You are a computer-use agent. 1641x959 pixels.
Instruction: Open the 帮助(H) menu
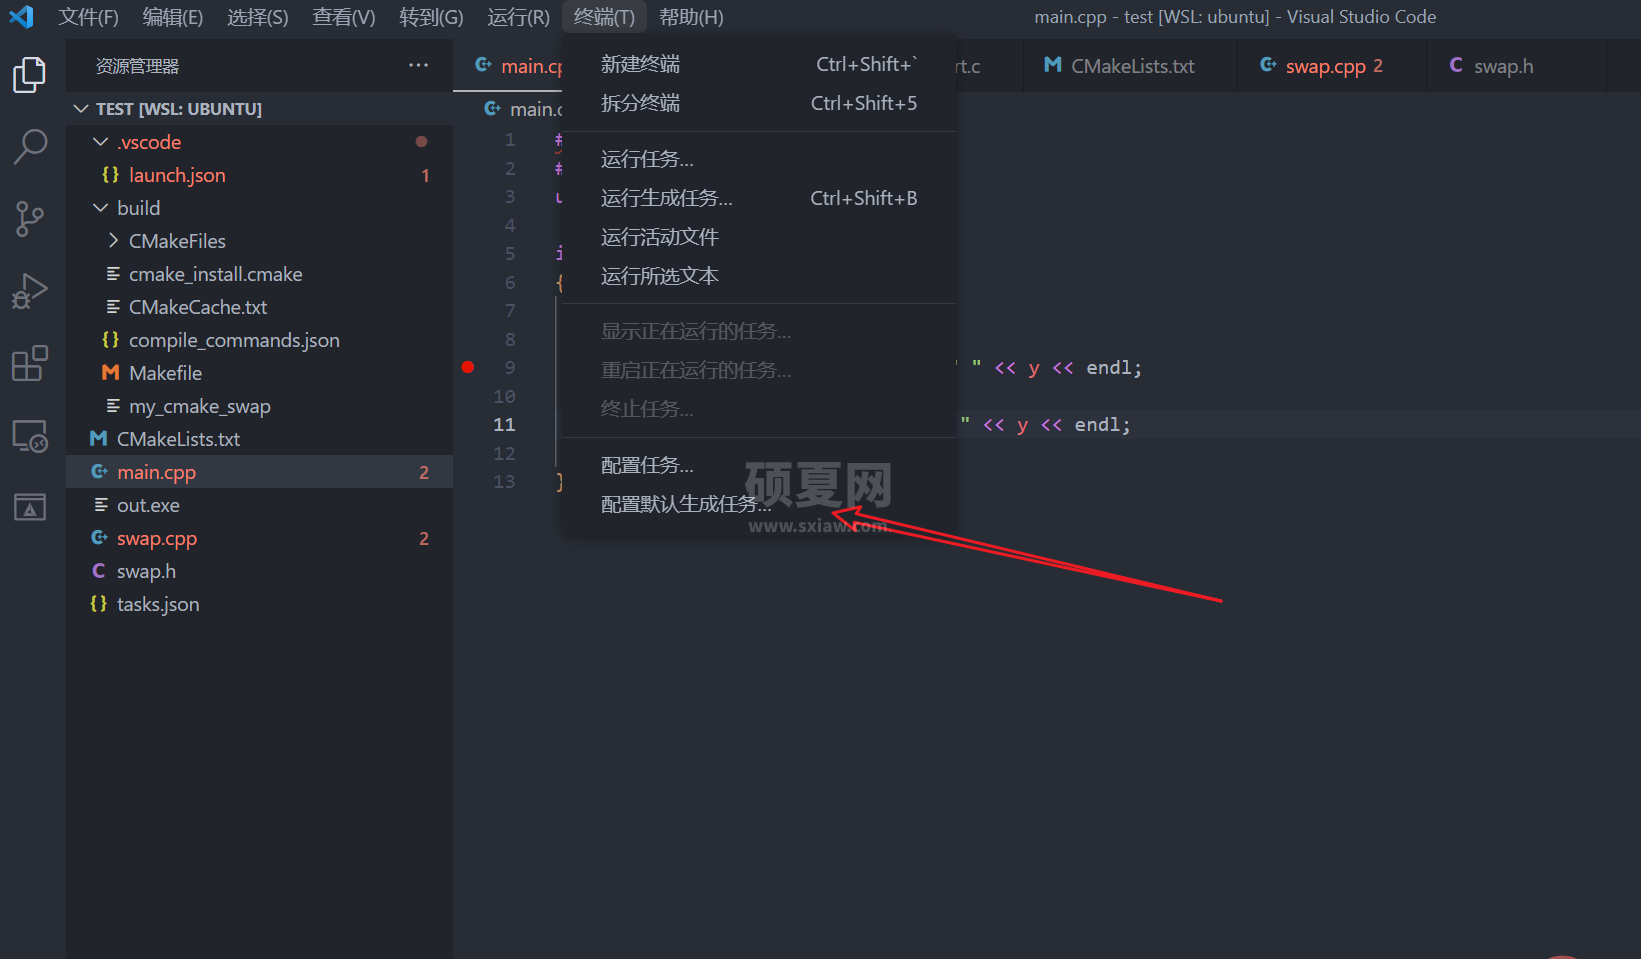tap(691, 17)
